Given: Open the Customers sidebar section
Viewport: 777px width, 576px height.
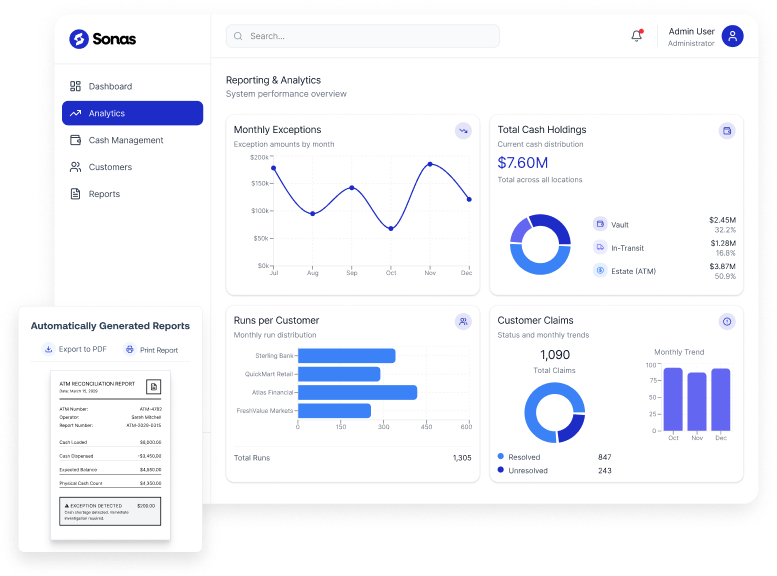Looking at the screenshot, I should (x=110, y=167).
